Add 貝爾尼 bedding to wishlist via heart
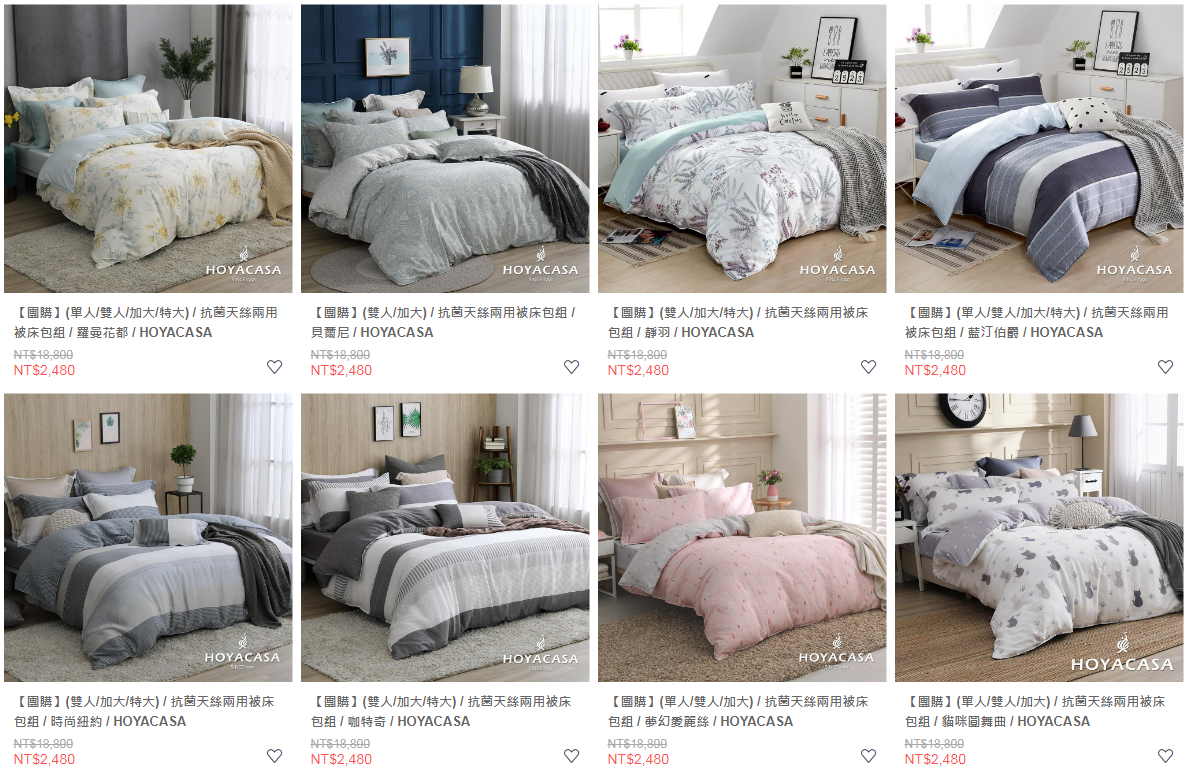This screenshot has width=1189, height=771. tap(572, 367)
